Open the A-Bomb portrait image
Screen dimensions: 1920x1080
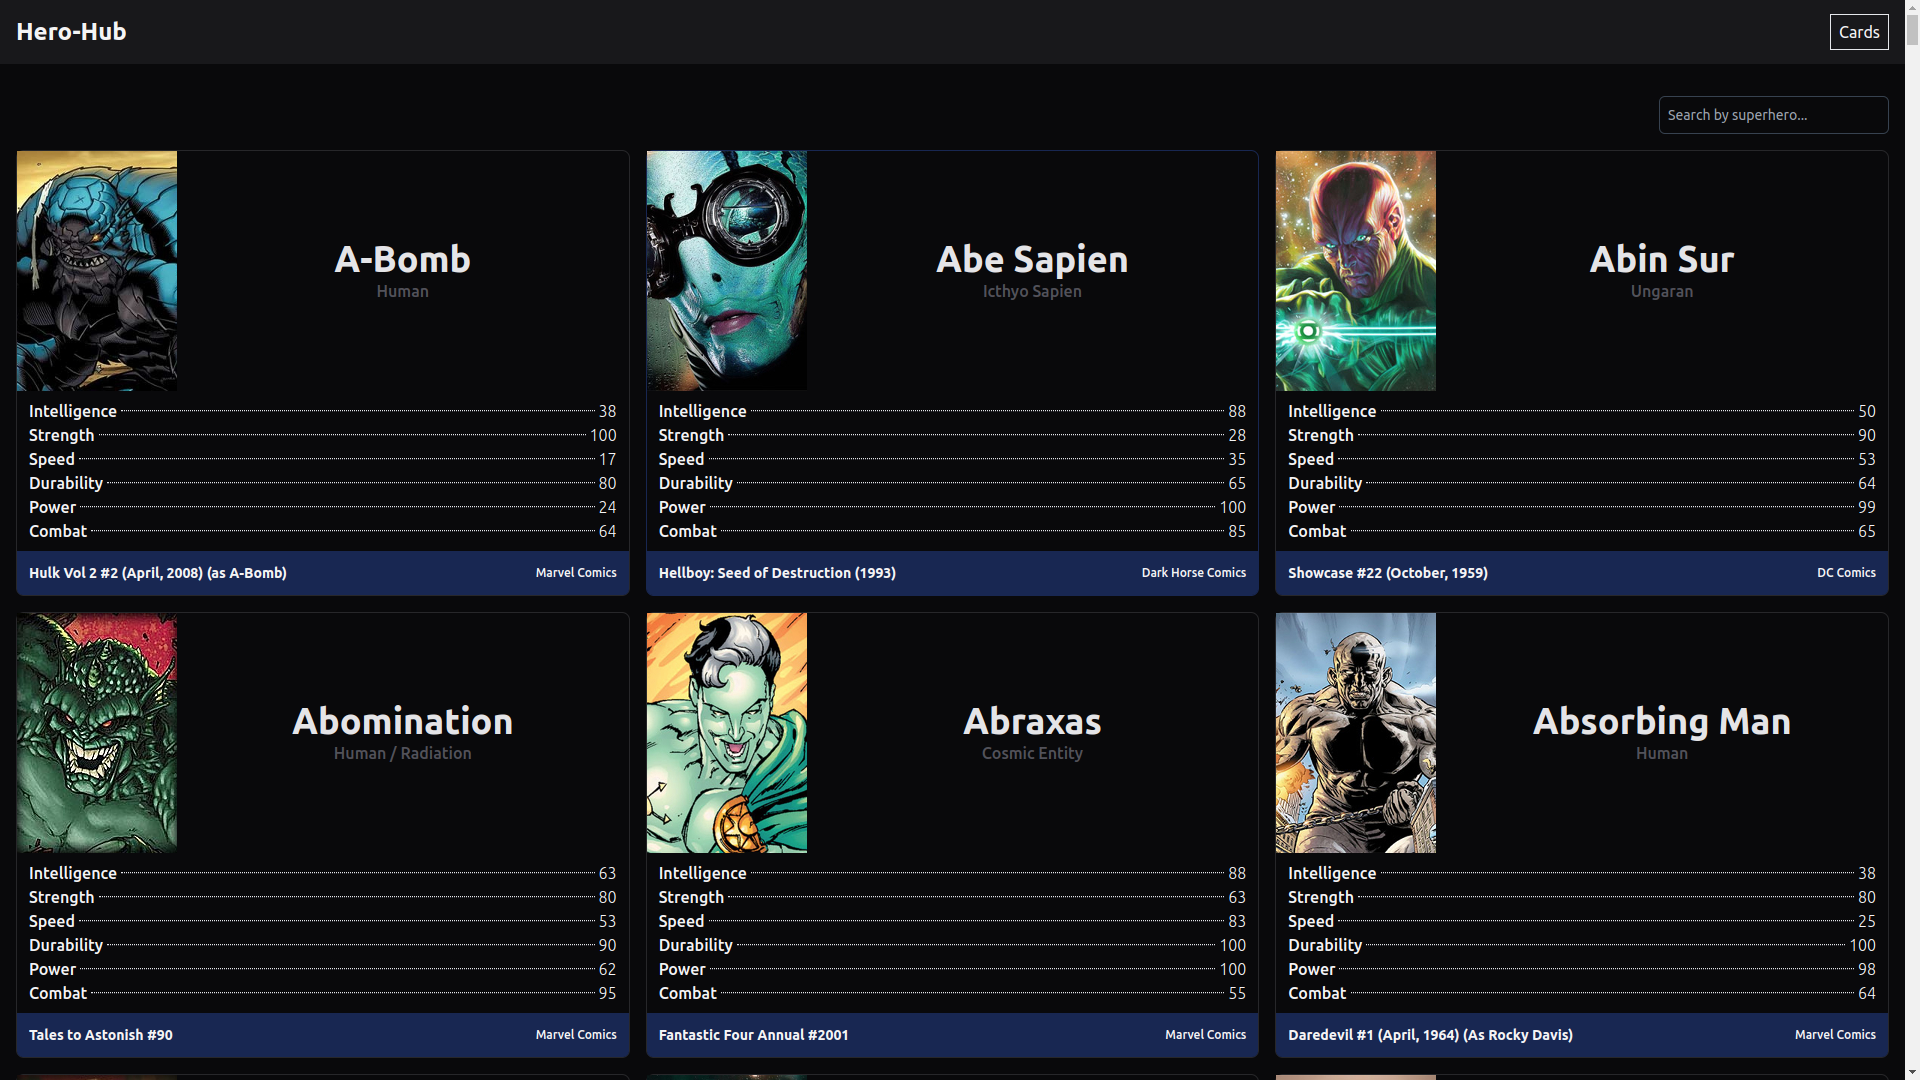97,271
